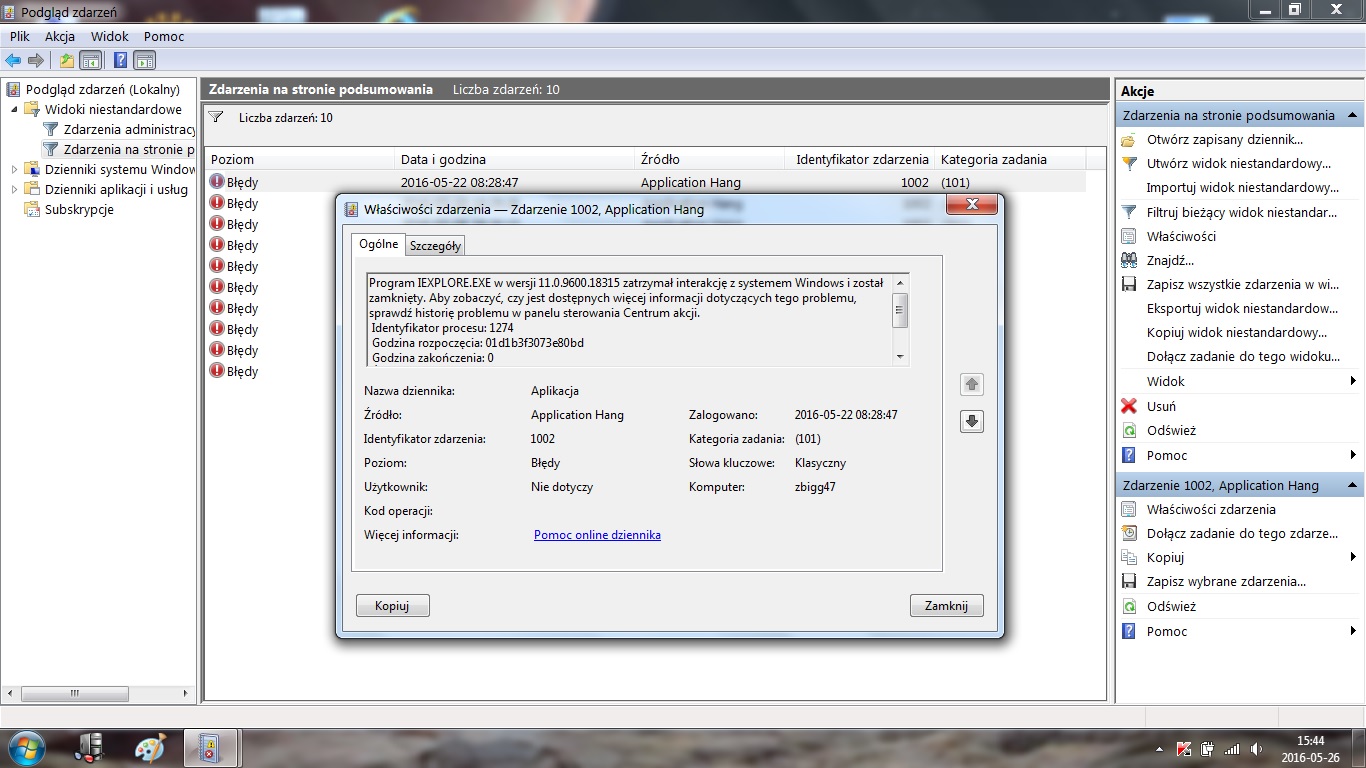
Task: Open the Widok submenu arrow in the actions pane
Action: click(1353, 381)
